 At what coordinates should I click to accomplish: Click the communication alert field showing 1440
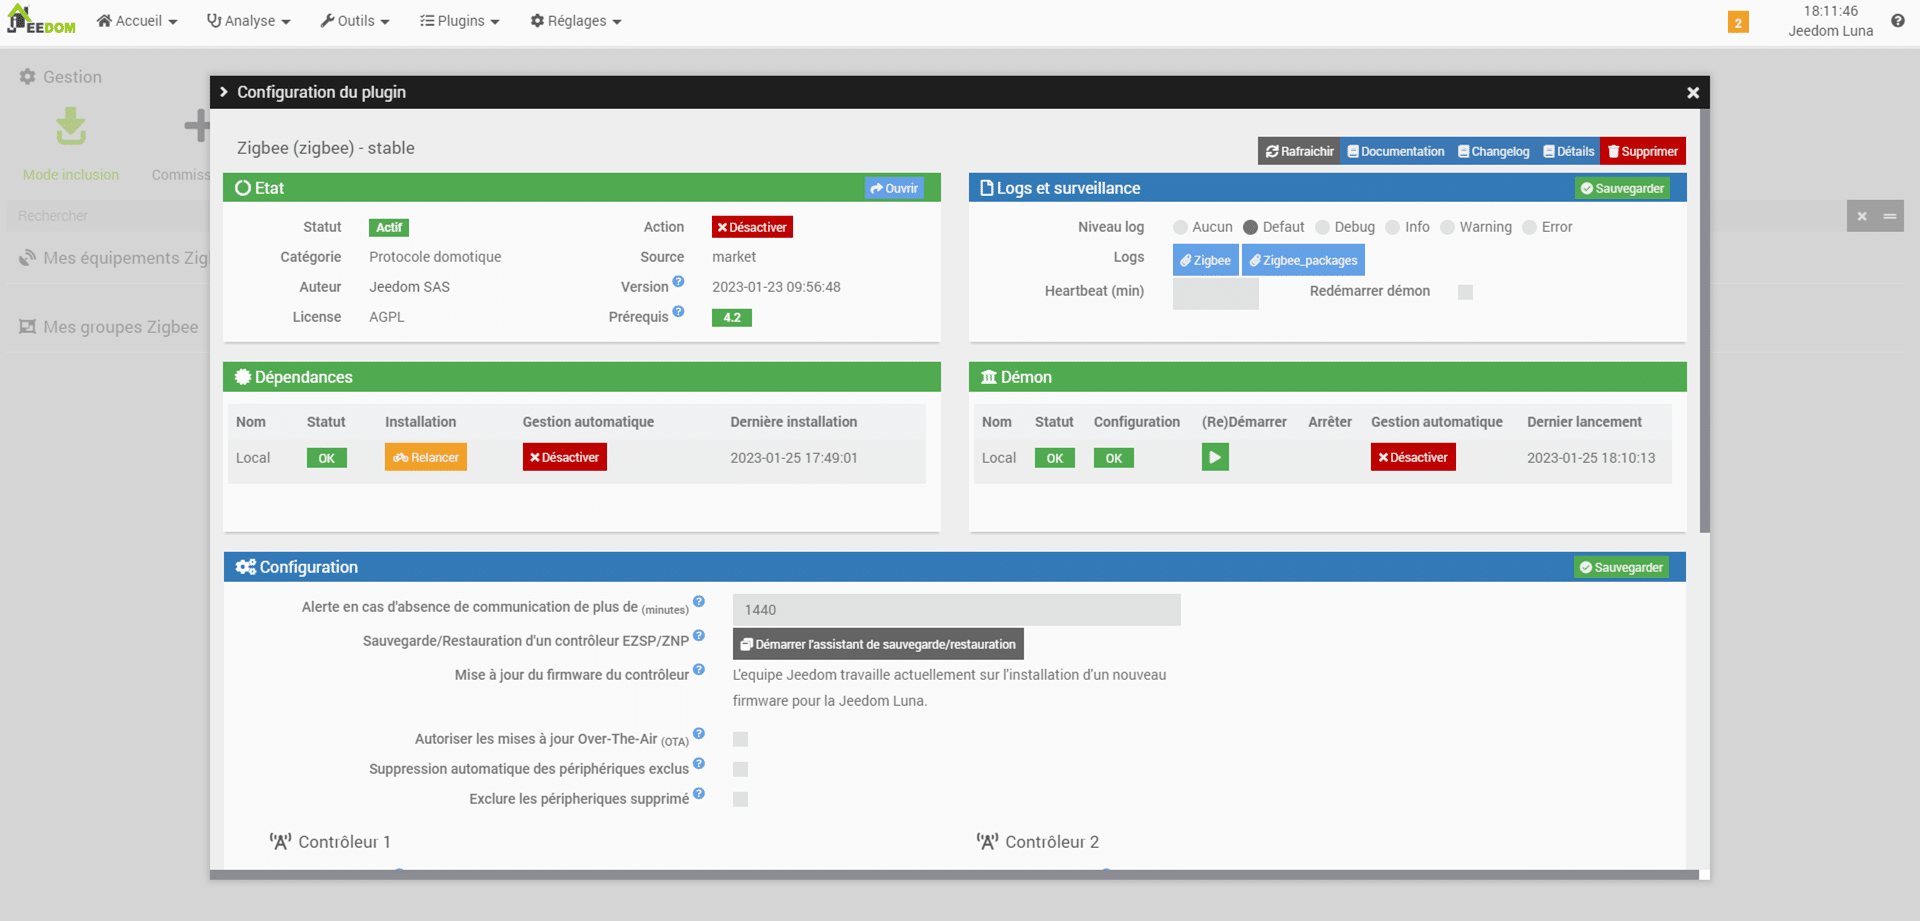[x=956, y=609]
